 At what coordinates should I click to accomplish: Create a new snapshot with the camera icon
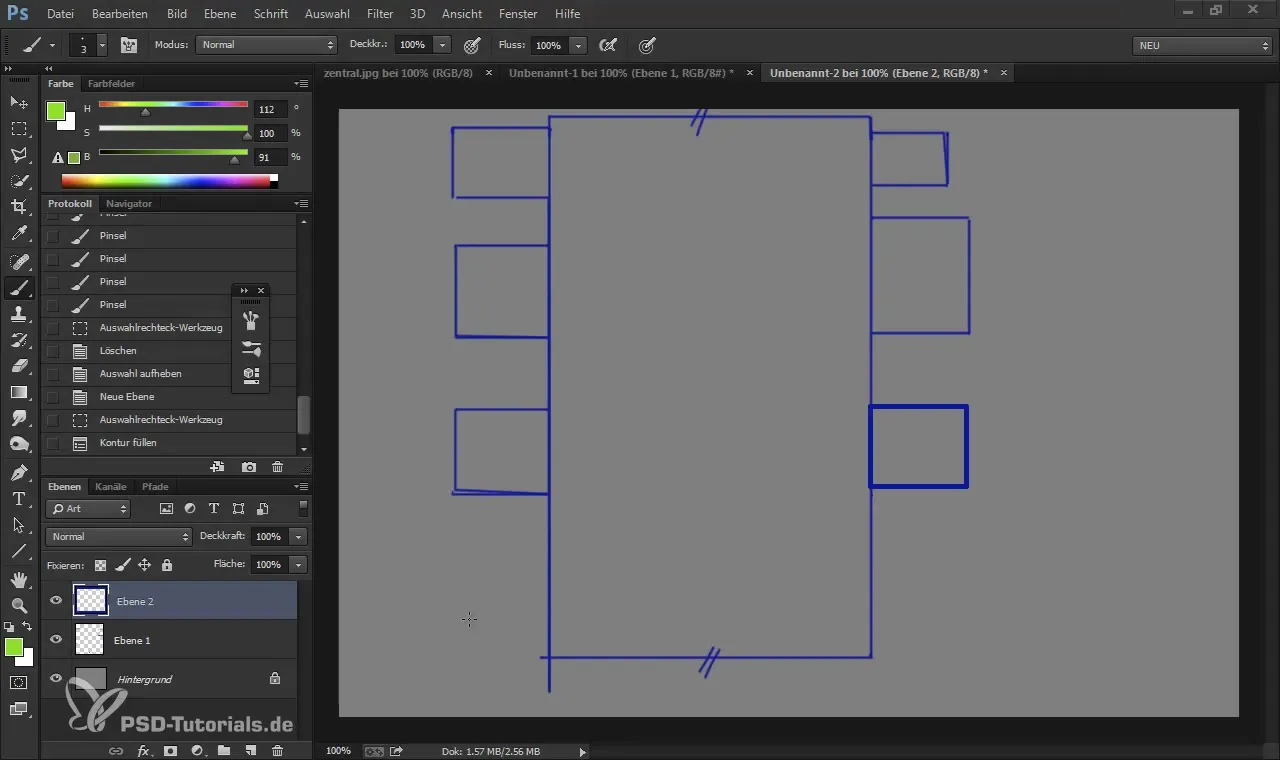pos(249,466)
